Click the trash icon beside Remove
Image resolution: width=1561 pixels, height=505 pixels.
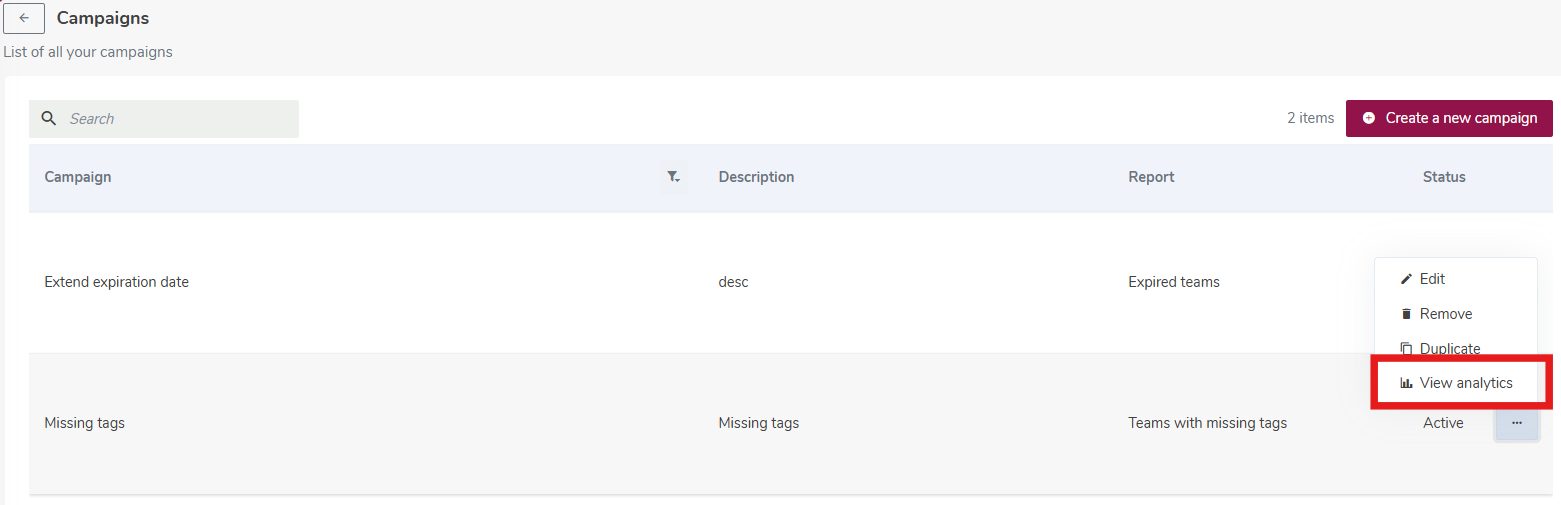1406,314
